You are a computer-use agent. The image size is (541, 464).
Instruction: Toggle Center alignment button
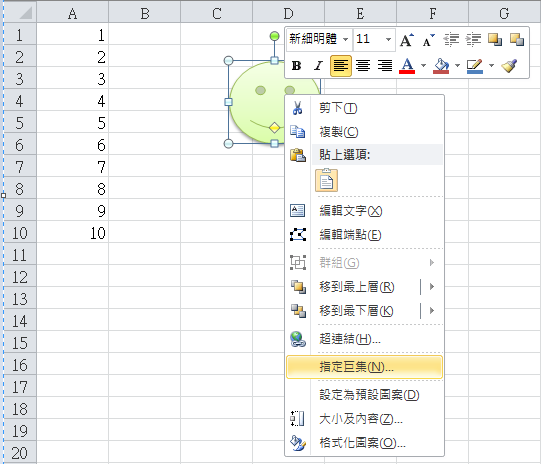[x=363, y=66]
